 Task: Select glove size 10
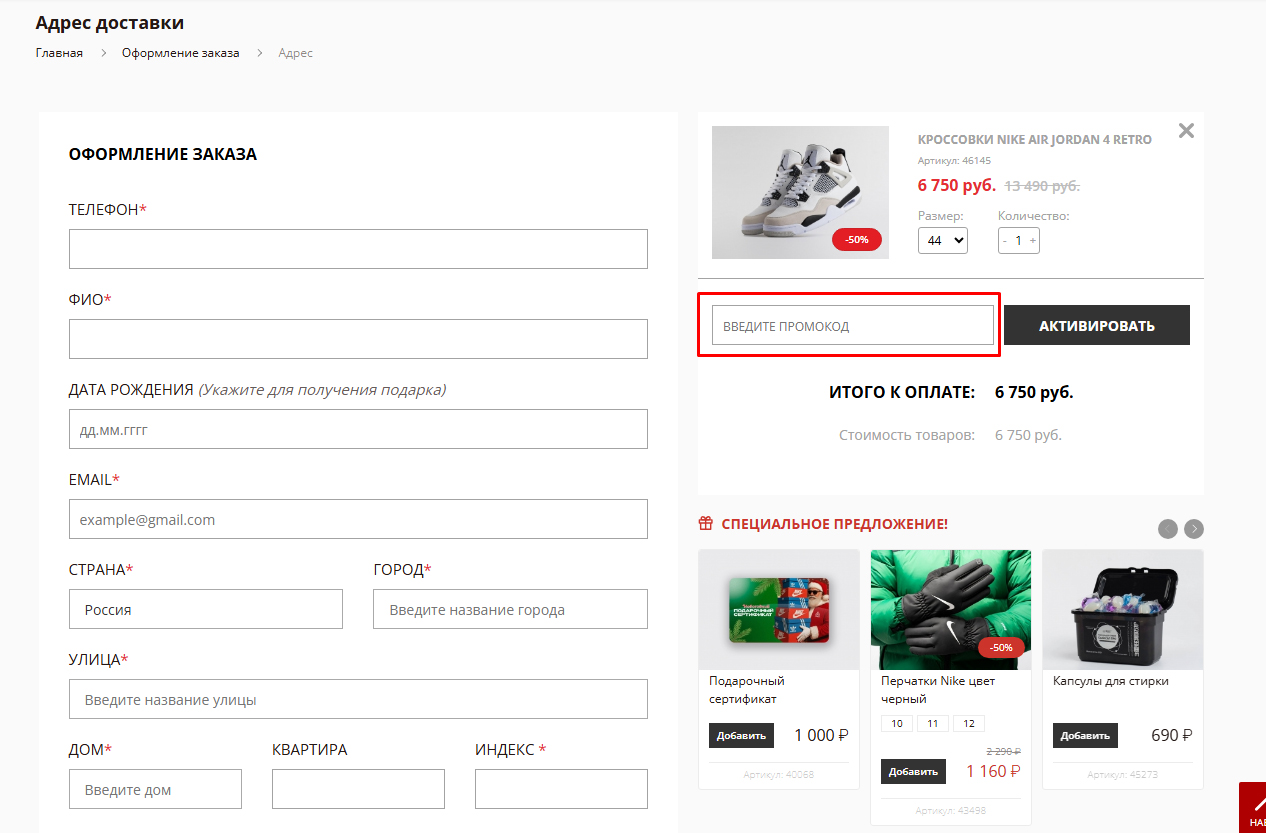point(896,724)
